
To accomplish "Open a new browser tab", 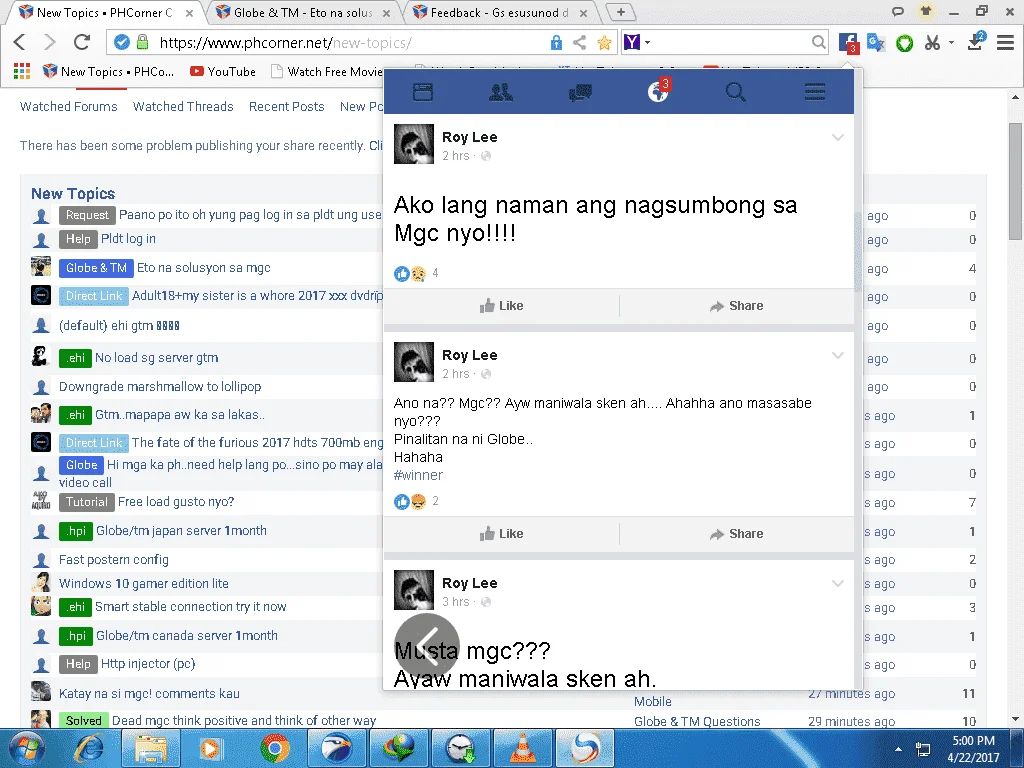I will (620, 12).
